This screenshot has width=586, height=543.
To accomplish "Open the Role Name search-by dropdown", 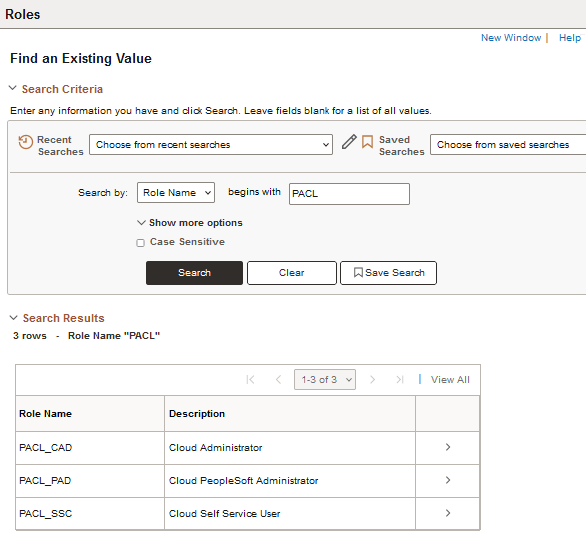I will [176, 192].
